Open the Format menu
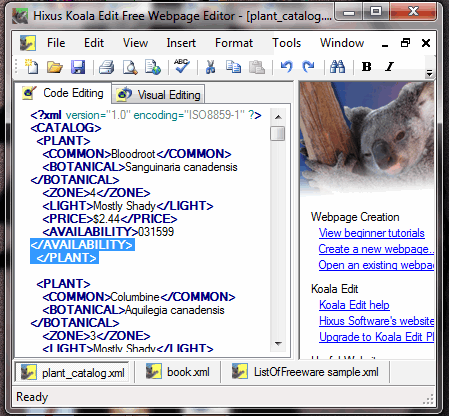This screenshot has height=416, width=449. point(234,43)
